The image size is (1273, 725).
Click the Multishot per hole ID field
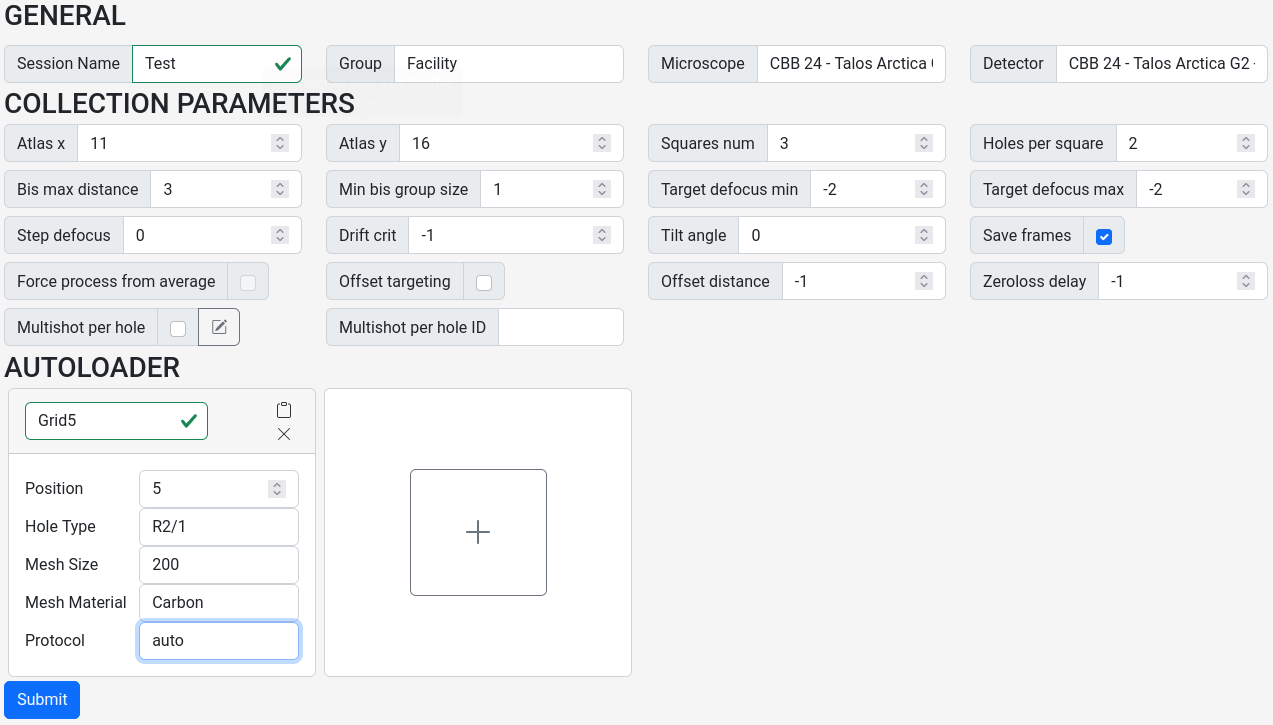[x=560, y=326]
